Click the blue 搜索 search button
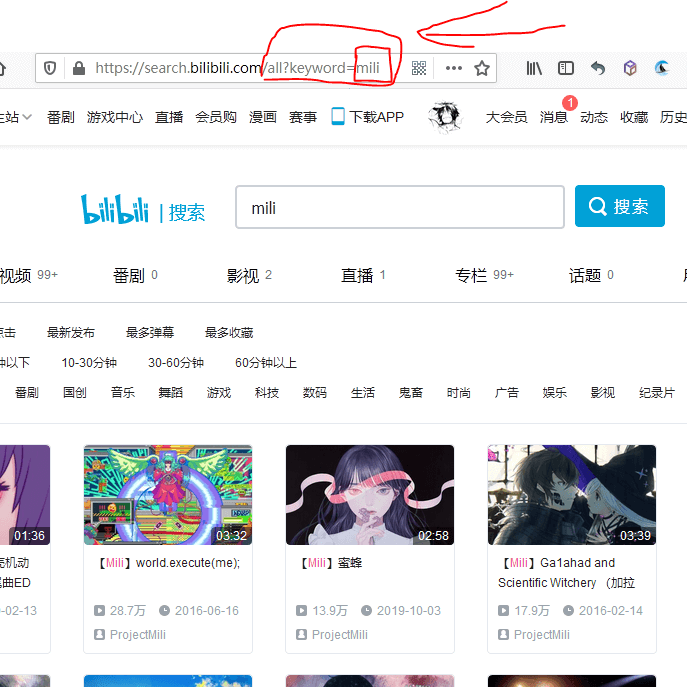 pos(620,206)
